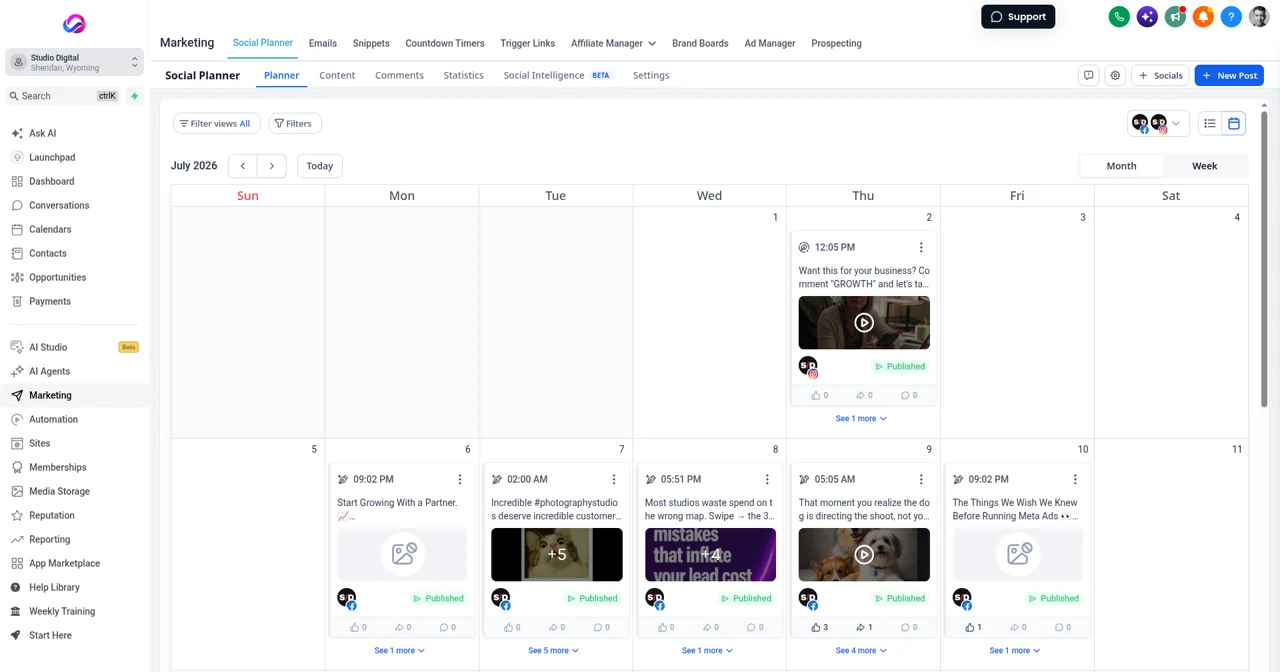Open the Emails top menu
This screenshot has height=672, width=1280.
coord(322,43)
